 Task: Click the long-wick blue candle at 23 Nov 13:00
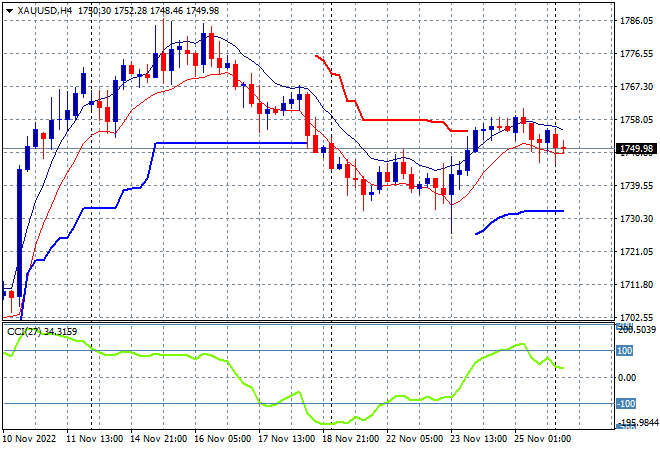coord(452,185)
